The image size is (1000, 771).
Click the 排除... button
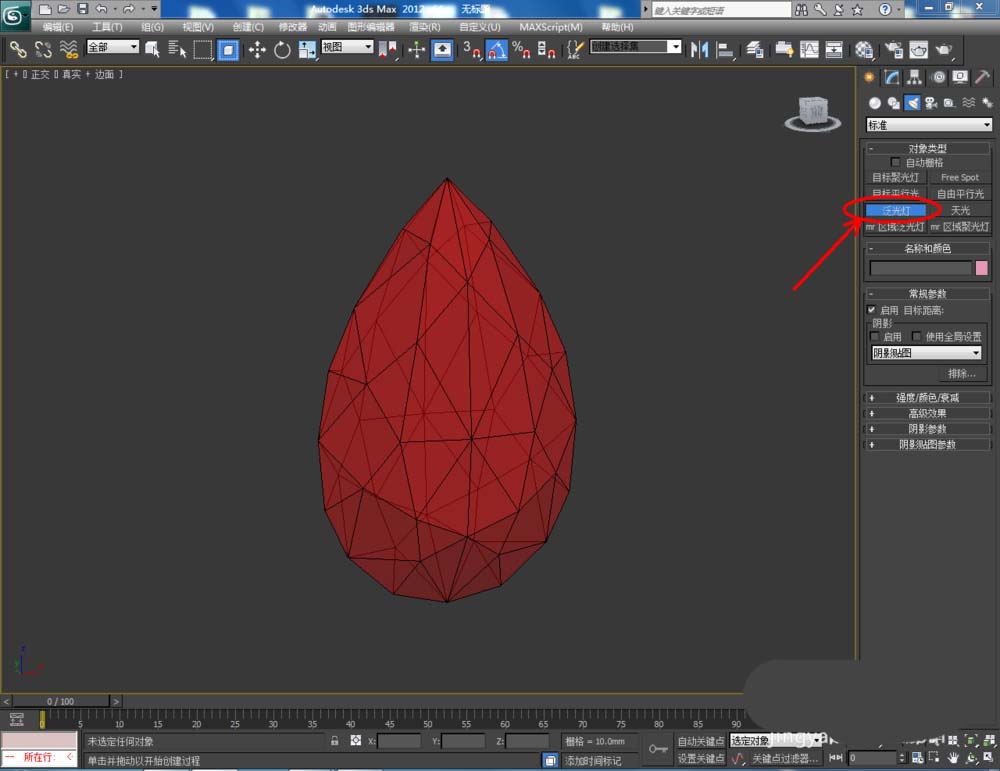tap(961, 374)
